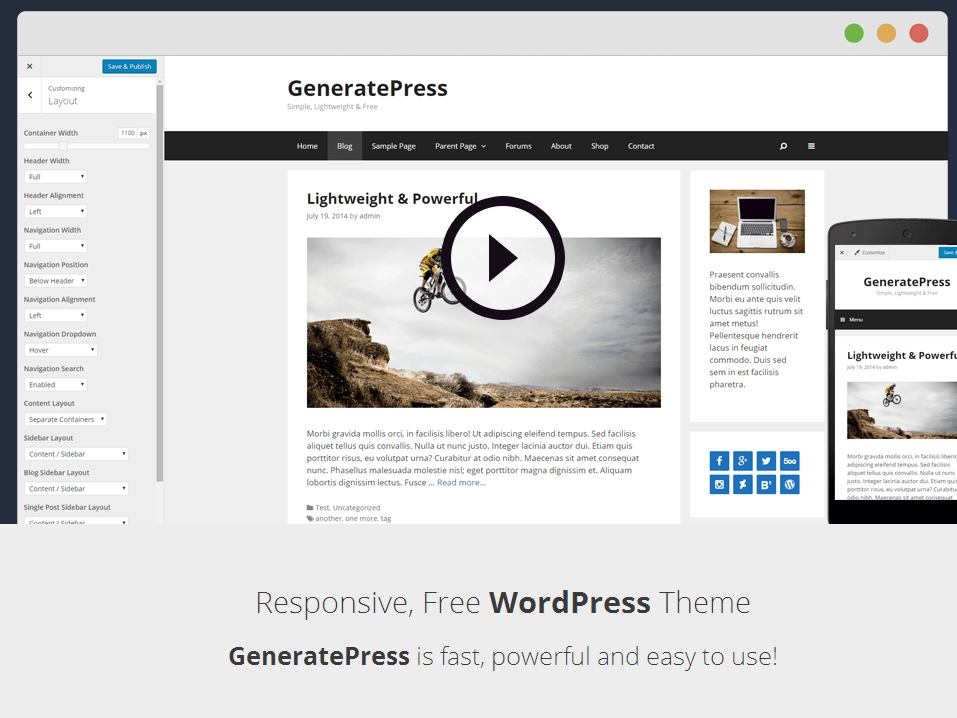This screenshot has height=718, width=957.
Task: Click the Google Plus icon
Action: (x=743, y=461)
